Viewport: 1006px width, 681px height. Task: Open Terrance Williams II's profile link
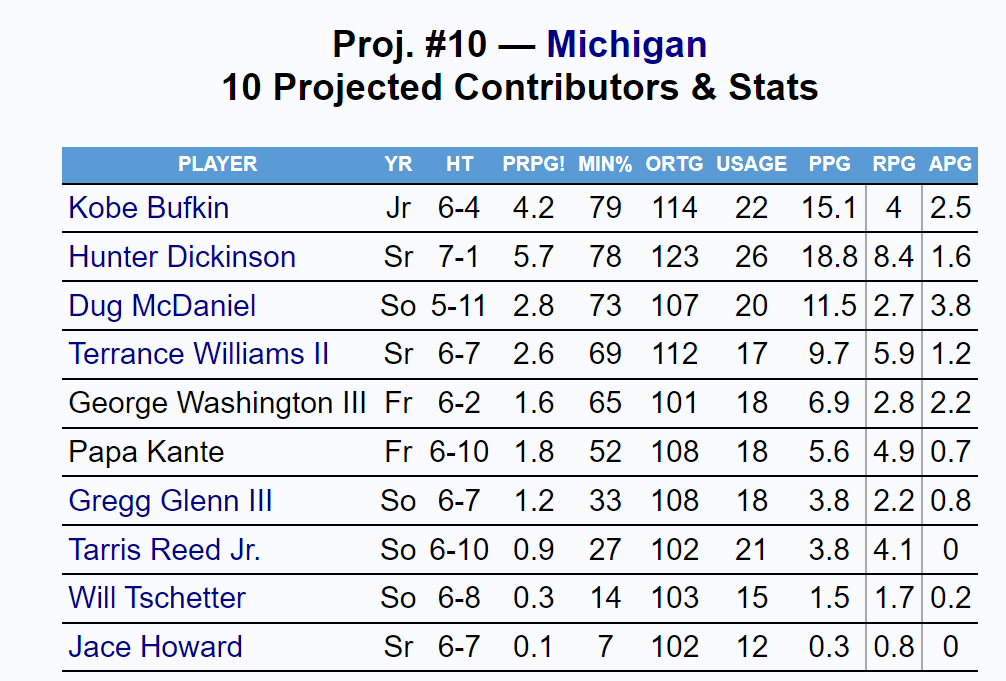click(x=198, y=354)
